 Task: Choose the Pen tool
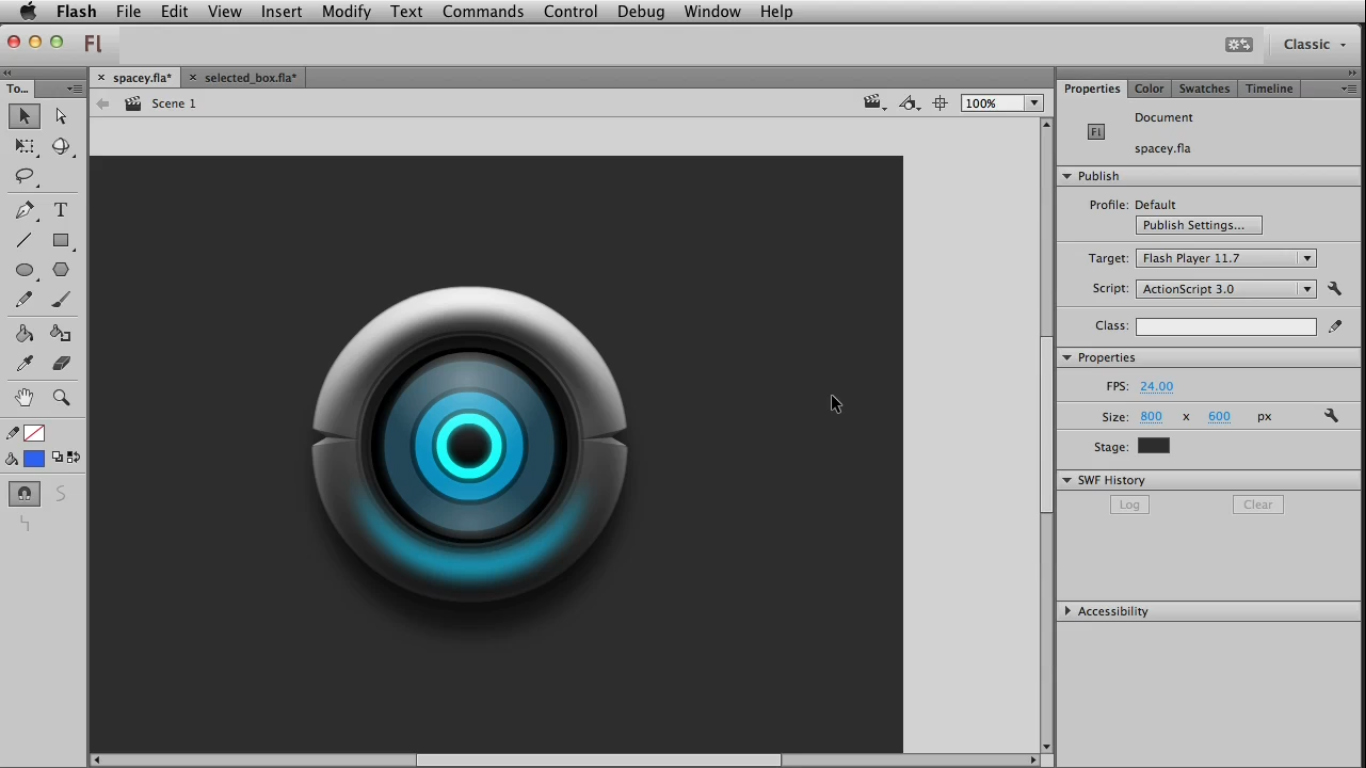(x=25, y=210)
